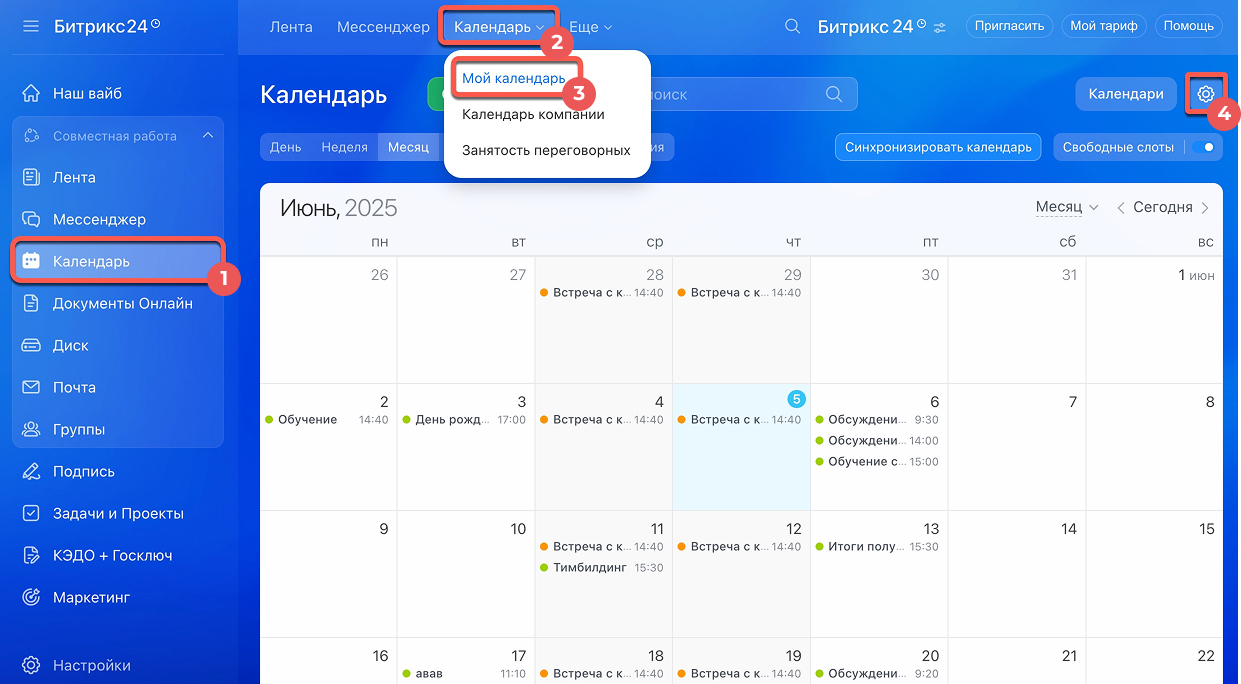This screenshot has height=684, width=1241.
Task: Open the hamburger menu icon
Action: [x=31, y=27]
